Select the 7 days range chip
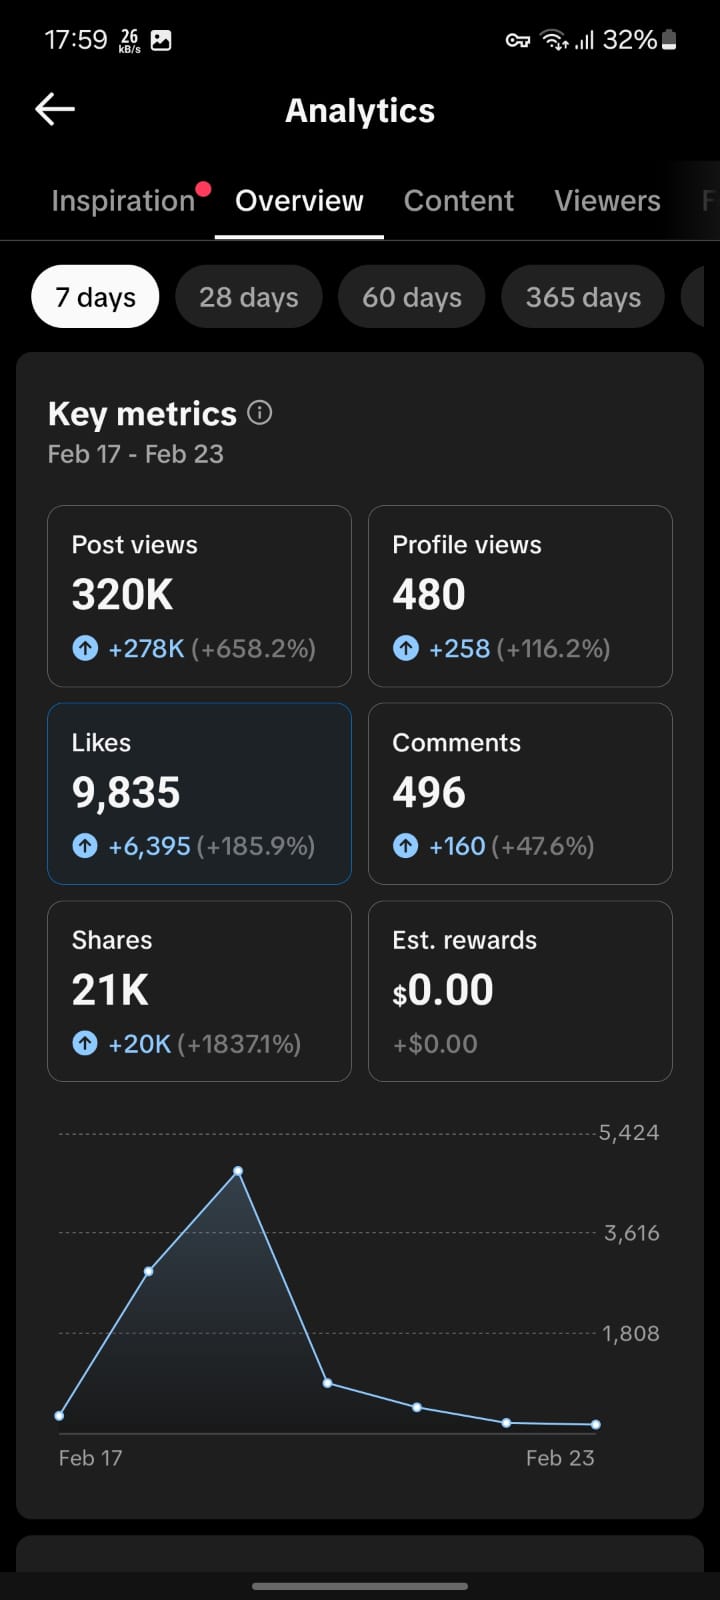Image resolution: width=720 pixels, height=1600 pixels. pos(95,297)
